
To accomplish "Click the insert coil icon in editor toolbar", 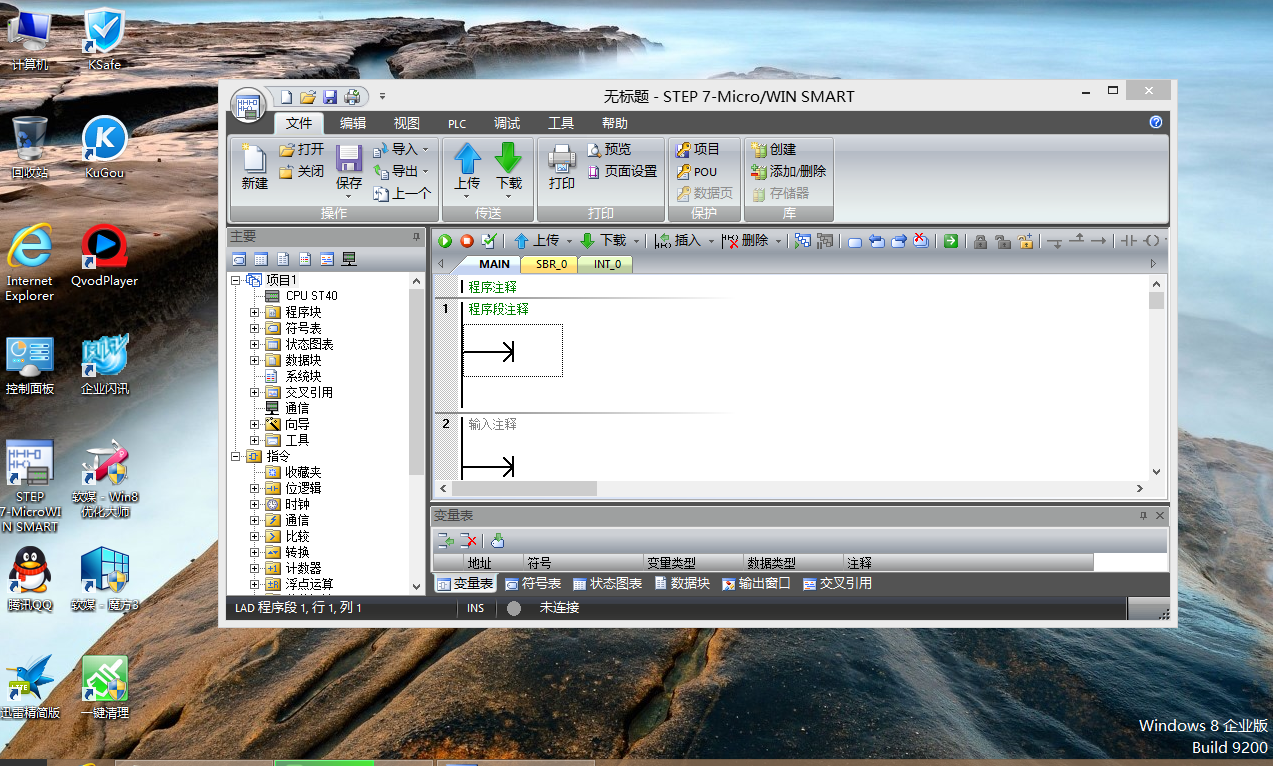I will tap(1152, 241).
